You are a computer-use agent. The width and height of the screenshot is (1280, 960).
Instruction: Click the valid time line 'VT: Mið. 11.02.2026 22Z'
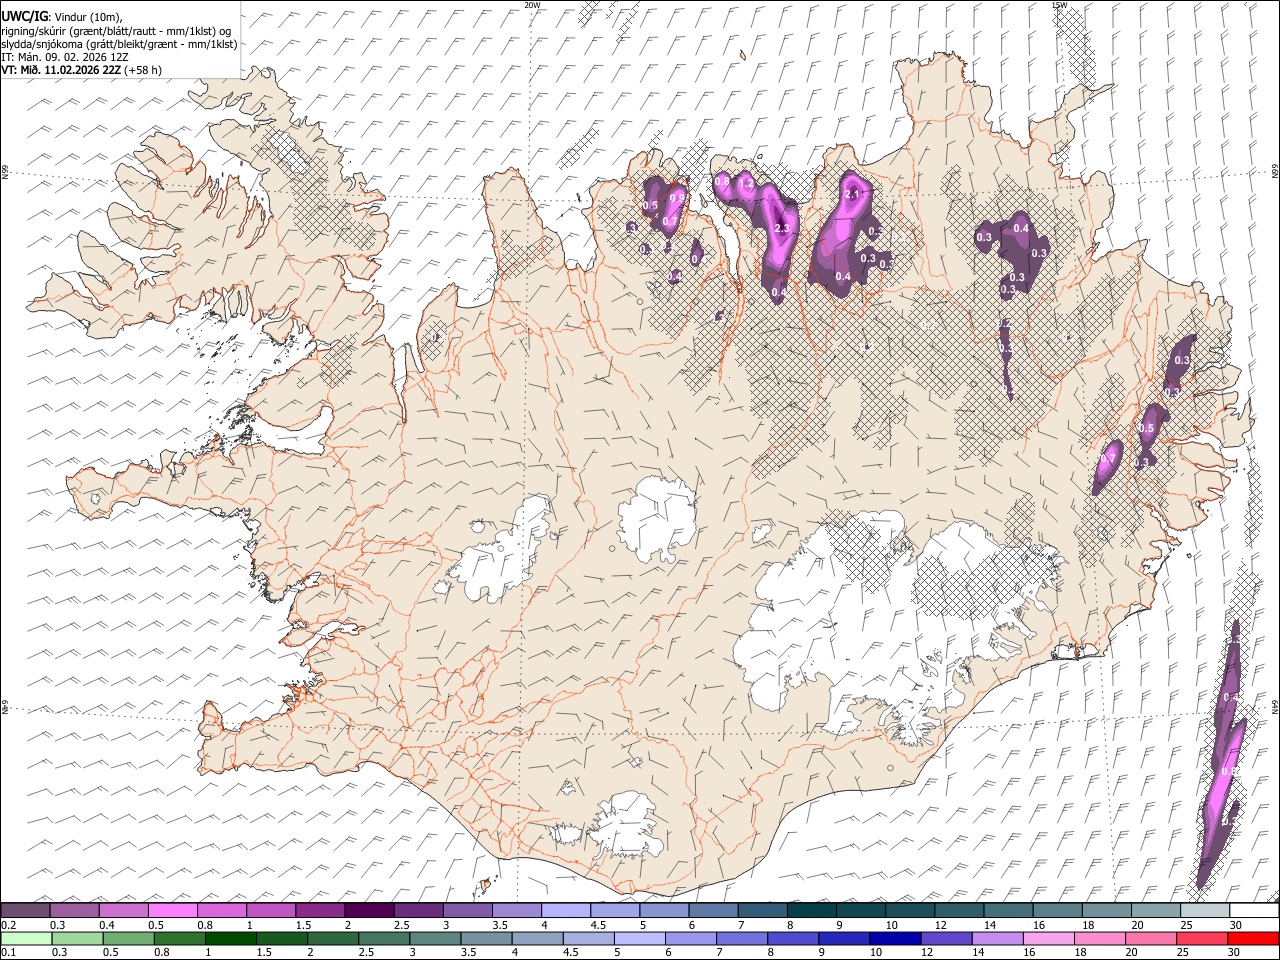point(62,70)
